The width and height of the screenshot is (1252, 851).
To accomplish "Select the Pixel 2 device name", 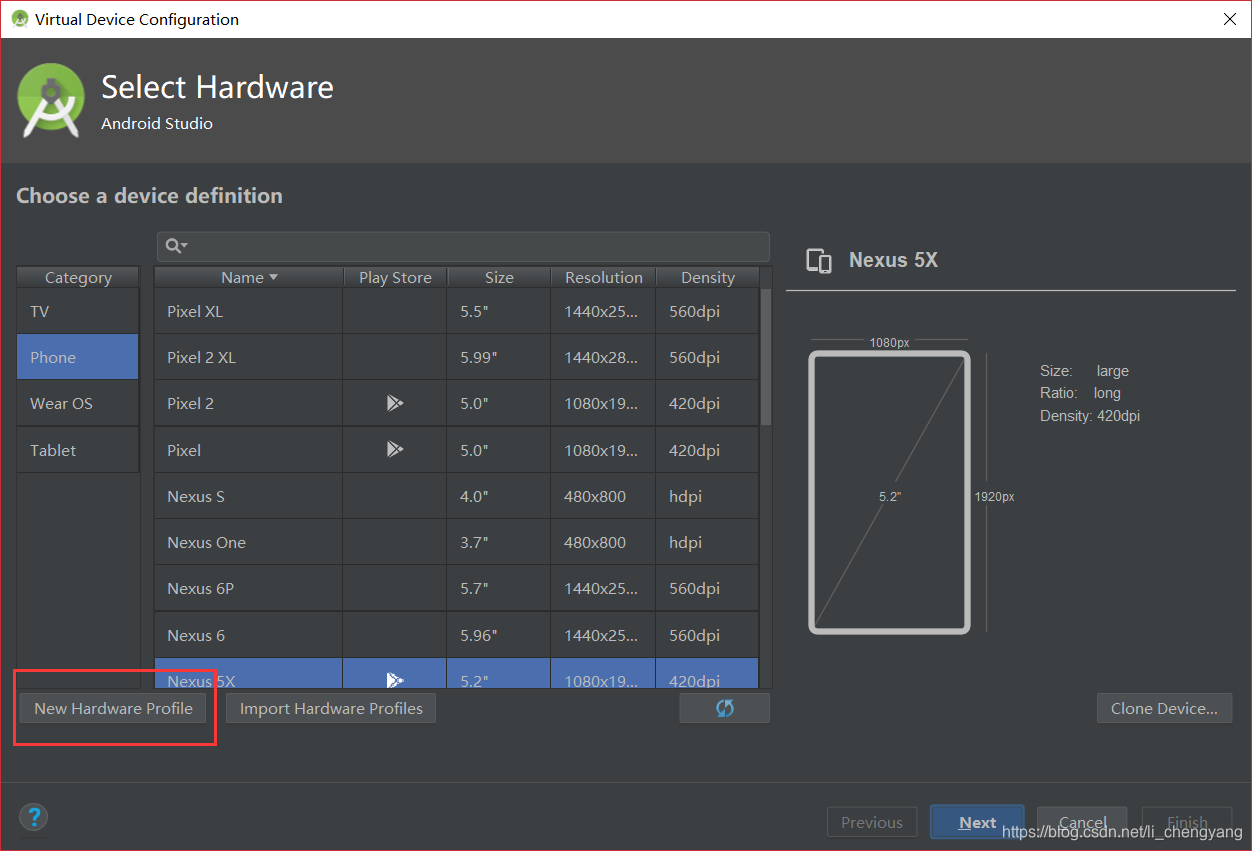I will (190, 403).
